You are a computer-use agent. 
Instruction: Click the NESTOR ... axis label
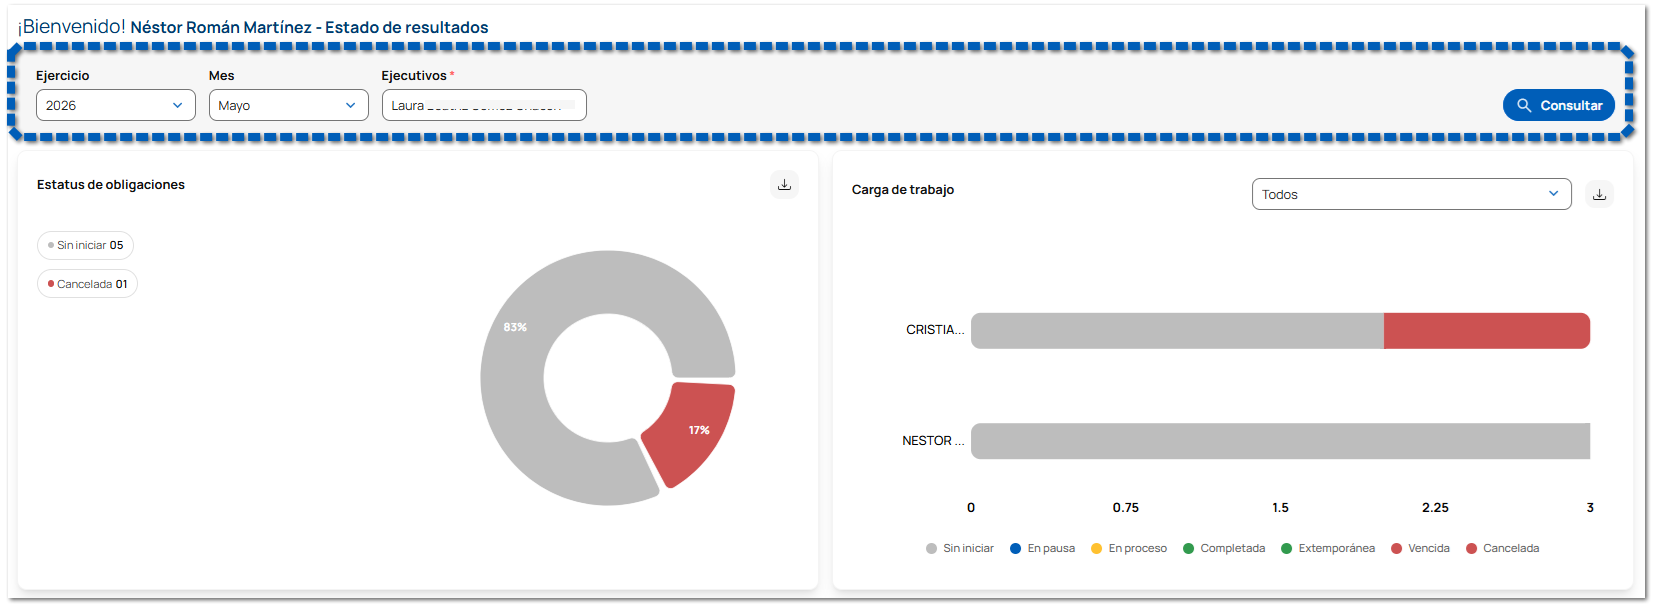933,441
